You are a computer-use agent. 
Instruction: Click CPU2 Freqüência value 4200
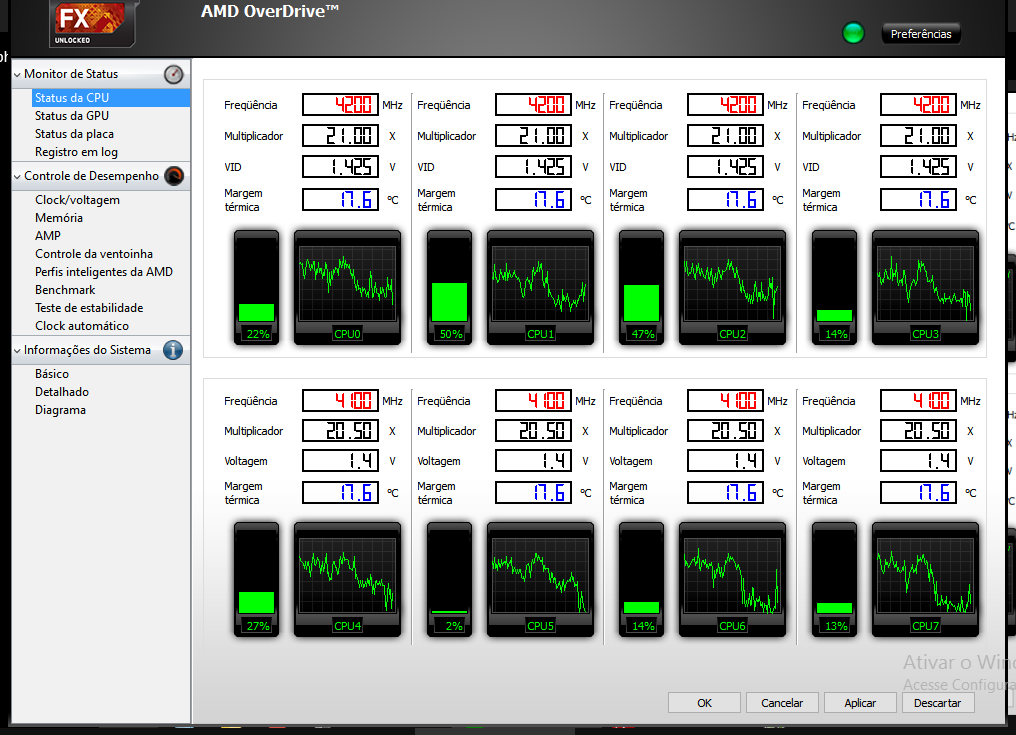(x=725, y=104)
